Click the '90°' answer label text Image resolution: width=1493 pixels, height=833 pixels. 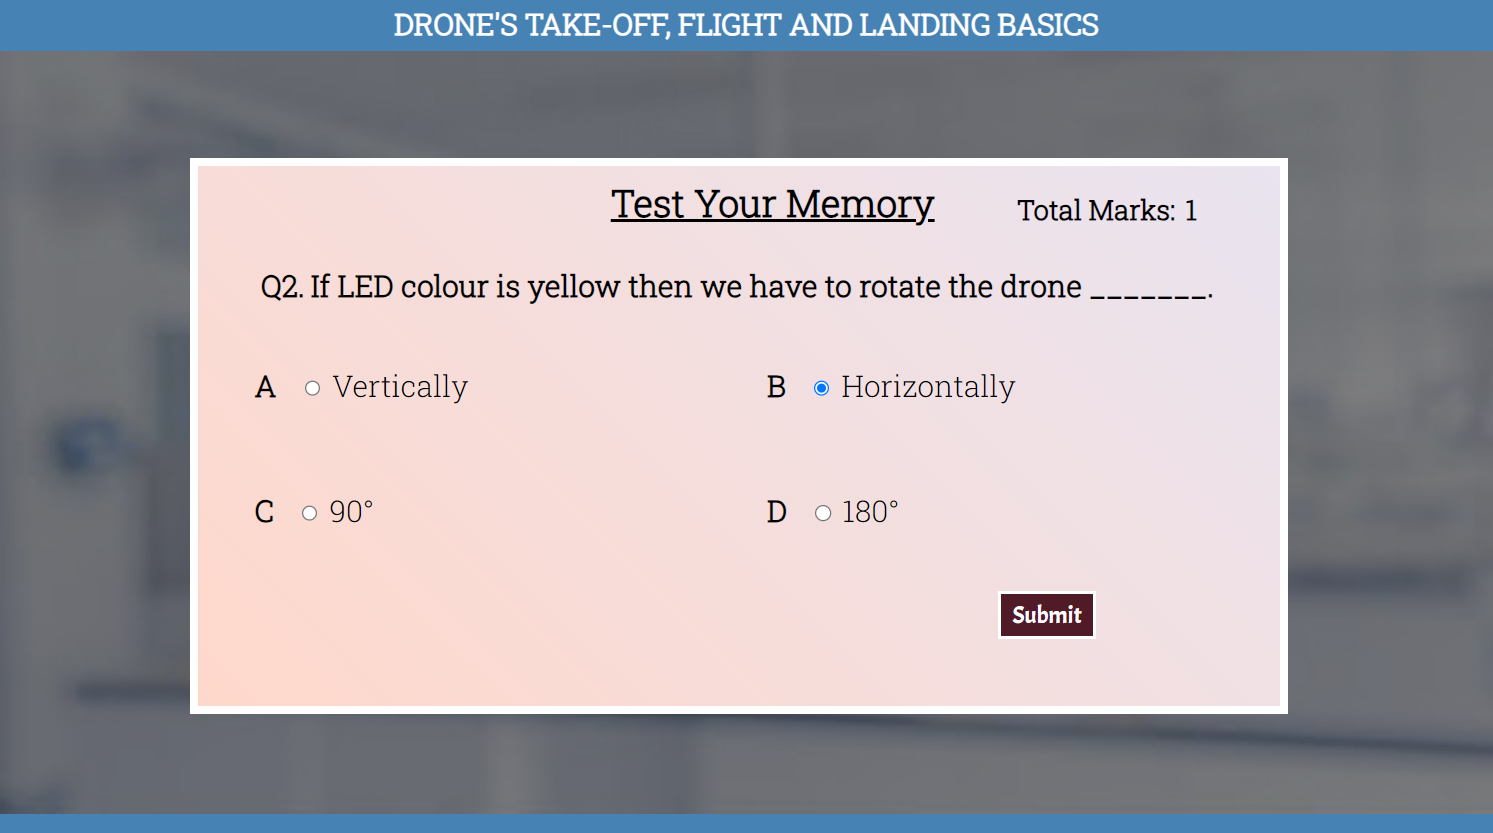351,512
